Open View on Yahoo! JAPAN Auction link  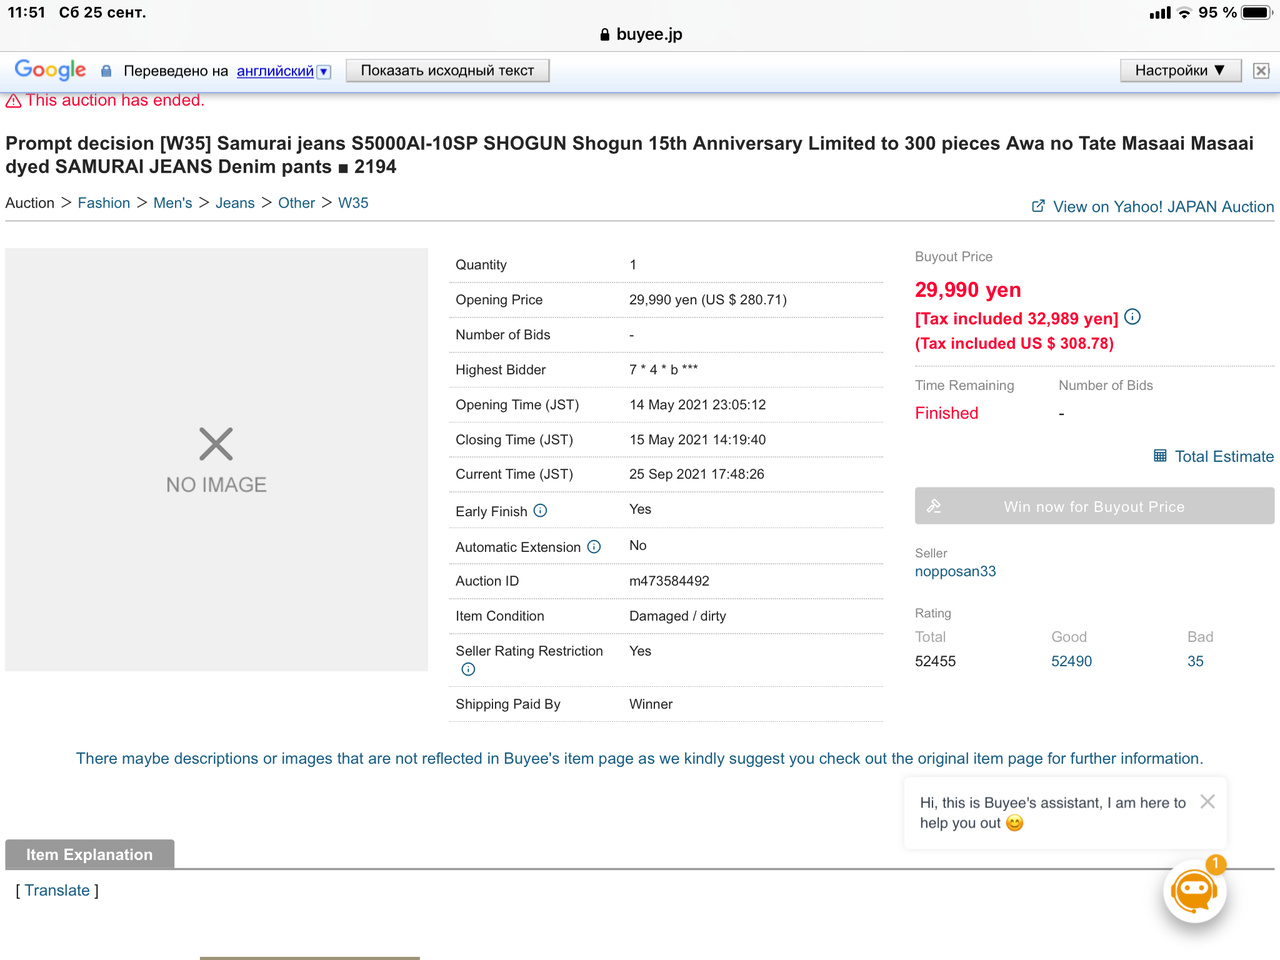pyautogui.click(x=1153, y=207)
